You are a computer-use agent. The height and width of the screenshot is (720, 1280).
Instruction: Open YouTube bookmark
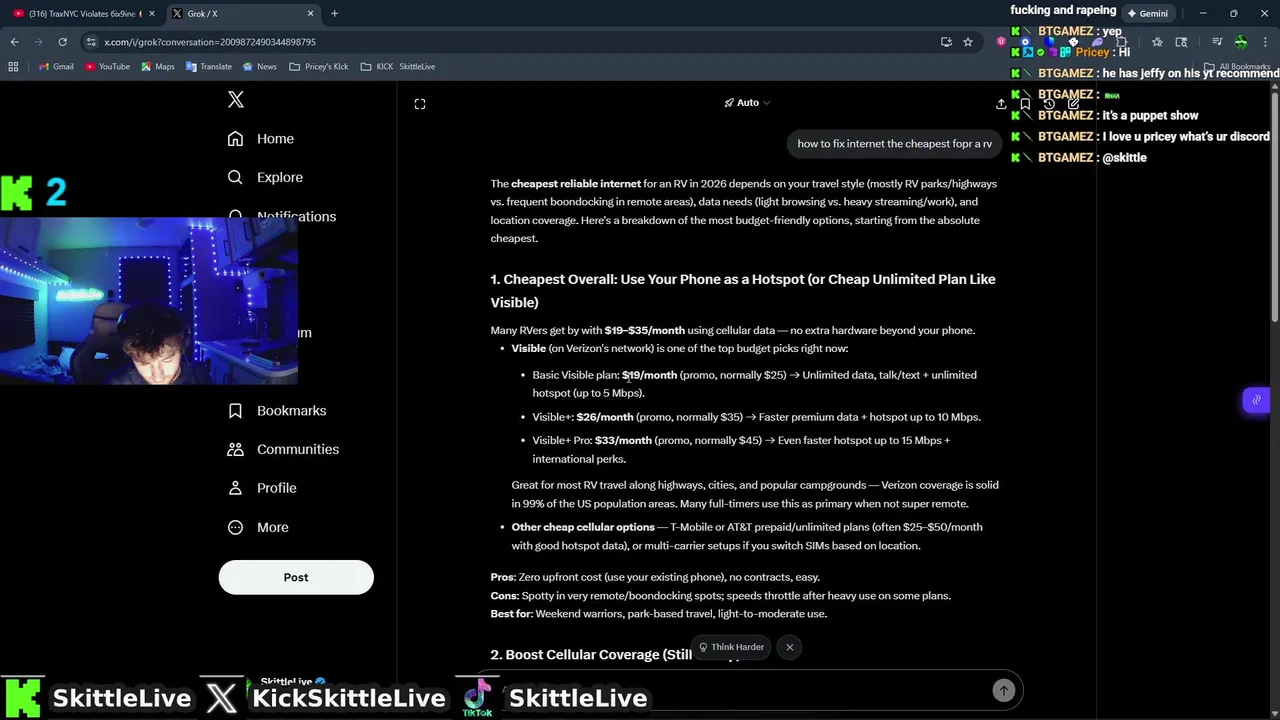(x=107, y=67)
